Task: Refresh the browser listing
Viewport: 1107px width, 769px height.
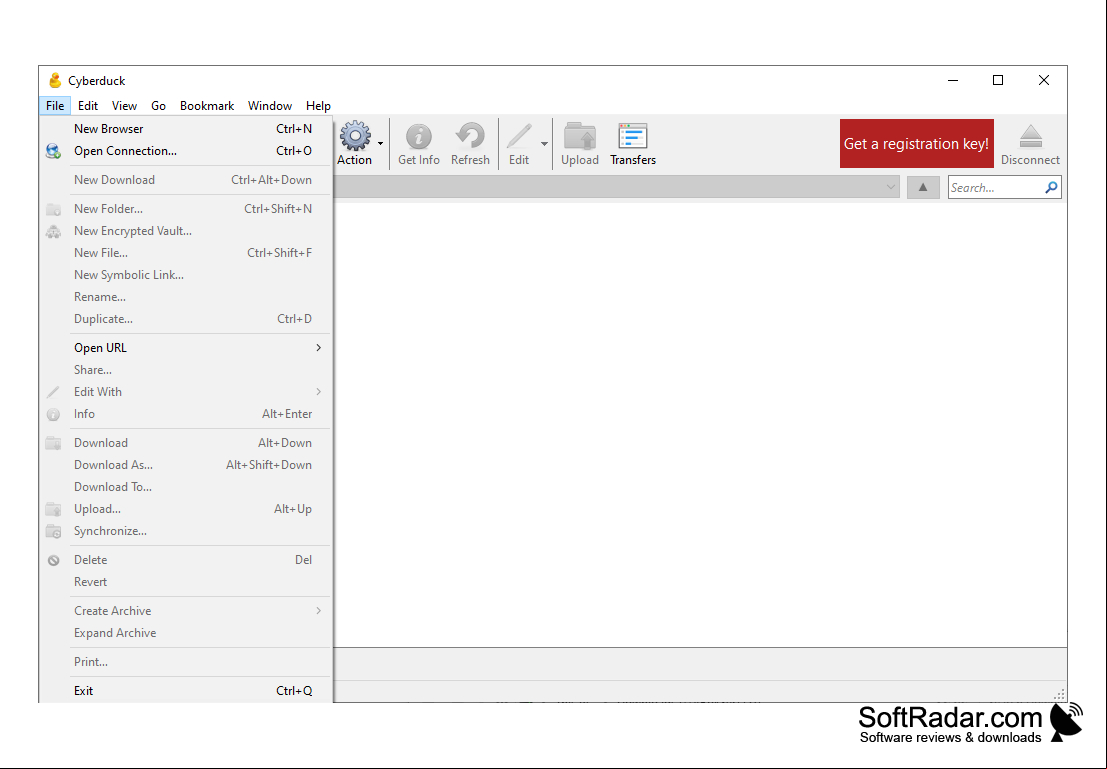Action: click(470, 144)
